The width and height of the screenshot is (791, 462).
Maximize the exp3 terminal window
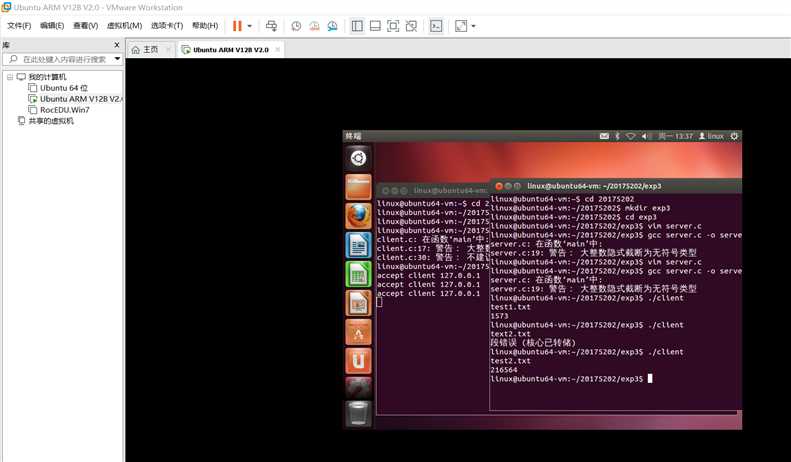click(x=517, y=186)
